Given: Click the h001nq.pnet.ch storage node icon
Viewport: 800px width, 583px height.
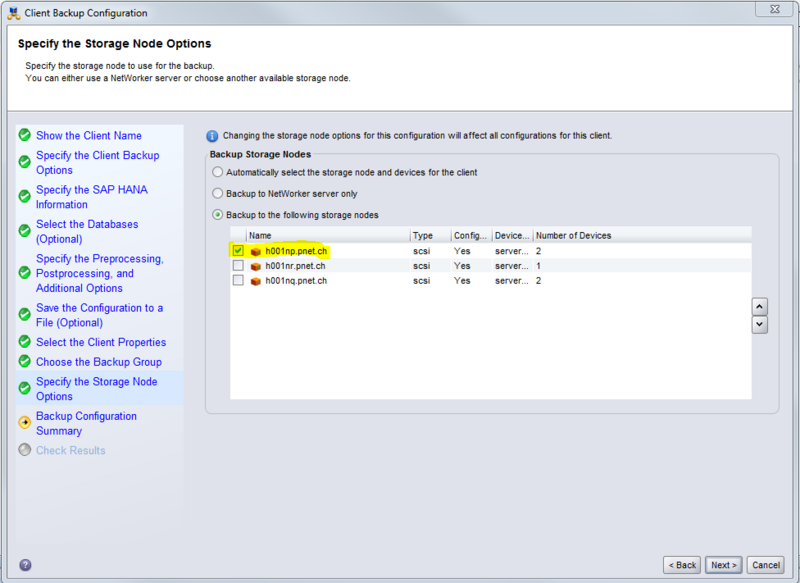Looking at the screenshot, I should 256,281.
